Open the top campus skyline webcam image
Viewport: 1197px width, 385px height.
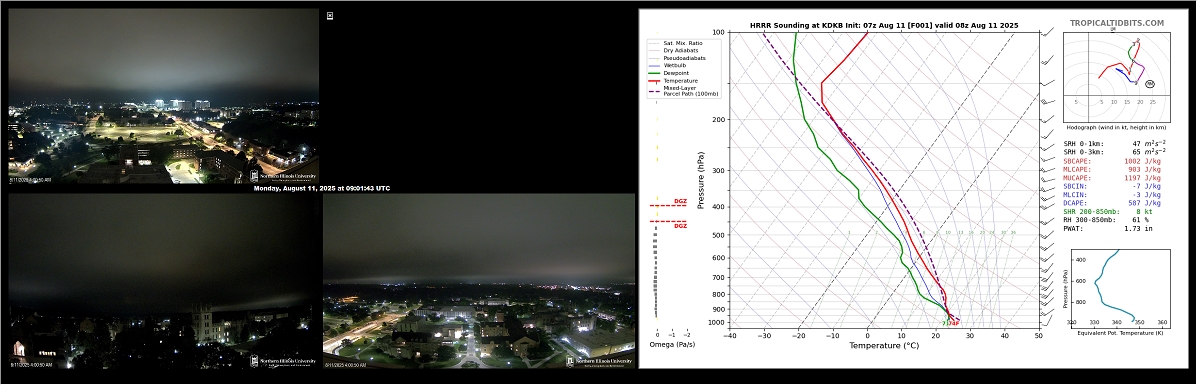[163, 95]
